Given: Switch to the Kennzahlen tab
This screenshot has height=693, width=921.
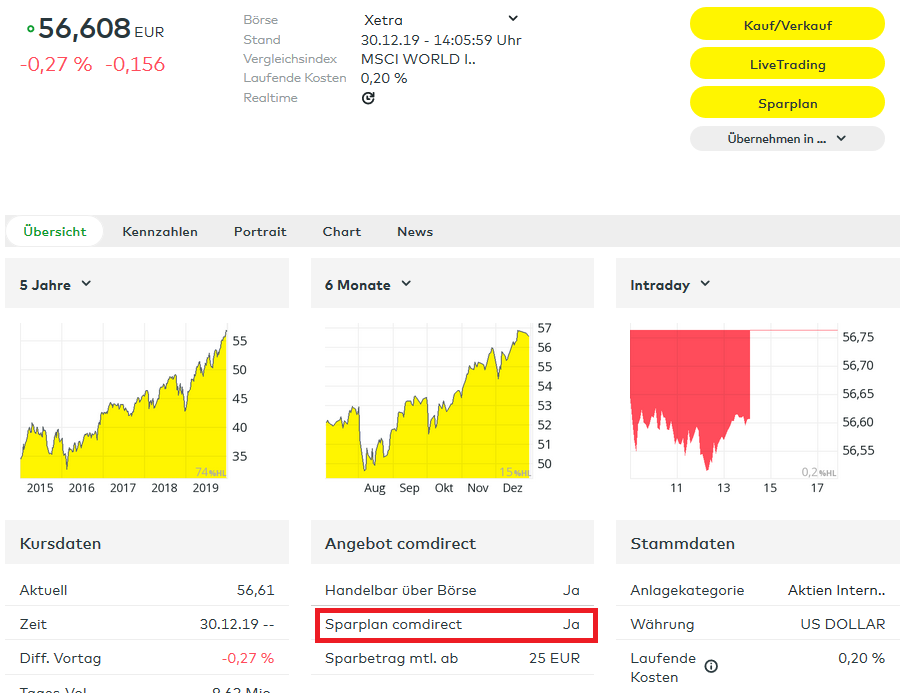Looking at the screenshot, I should [160, 231].
